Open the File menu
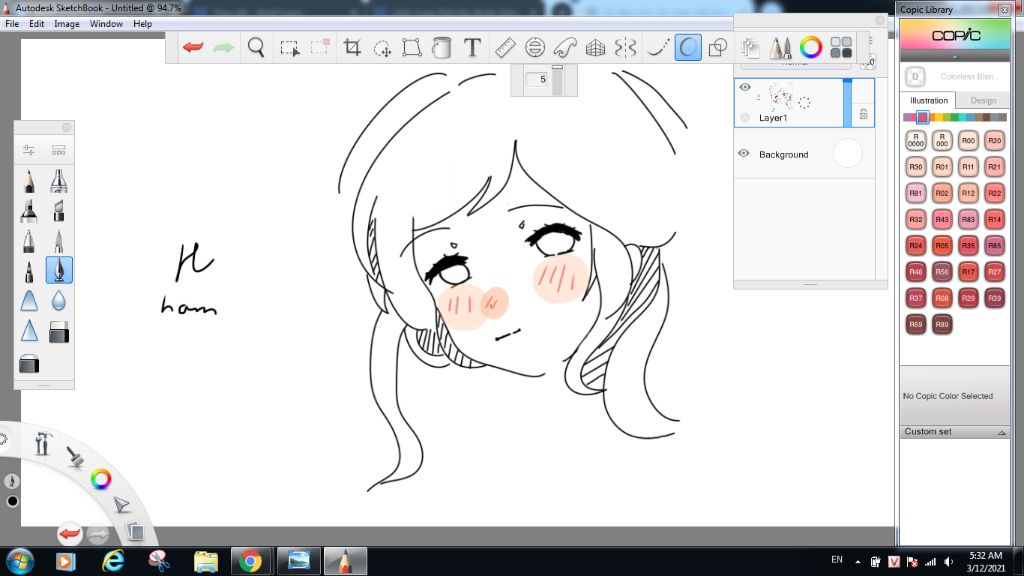The height and width of the screenshot is (576, 1024). [12, 24]
